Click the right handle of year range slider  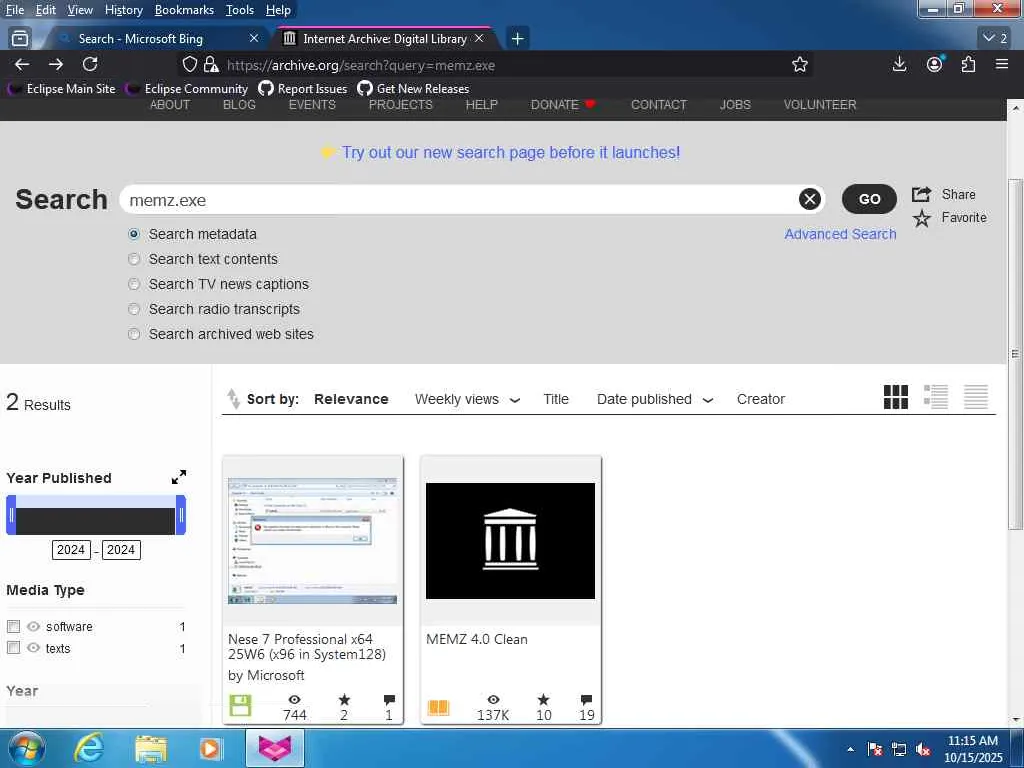pos(181,515)
